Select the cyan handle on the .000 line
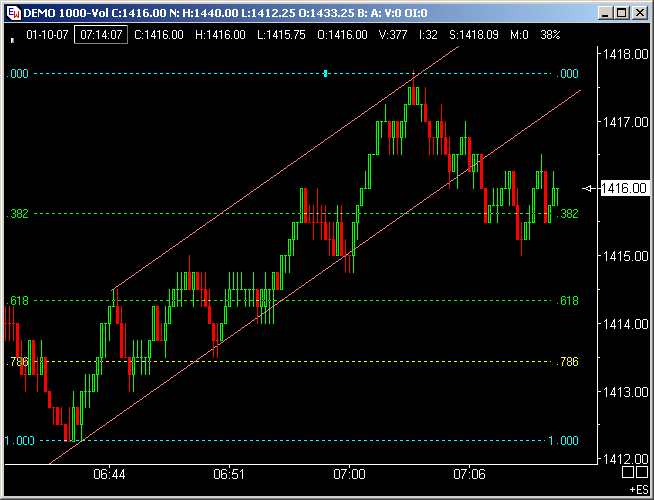 [325, 74]
